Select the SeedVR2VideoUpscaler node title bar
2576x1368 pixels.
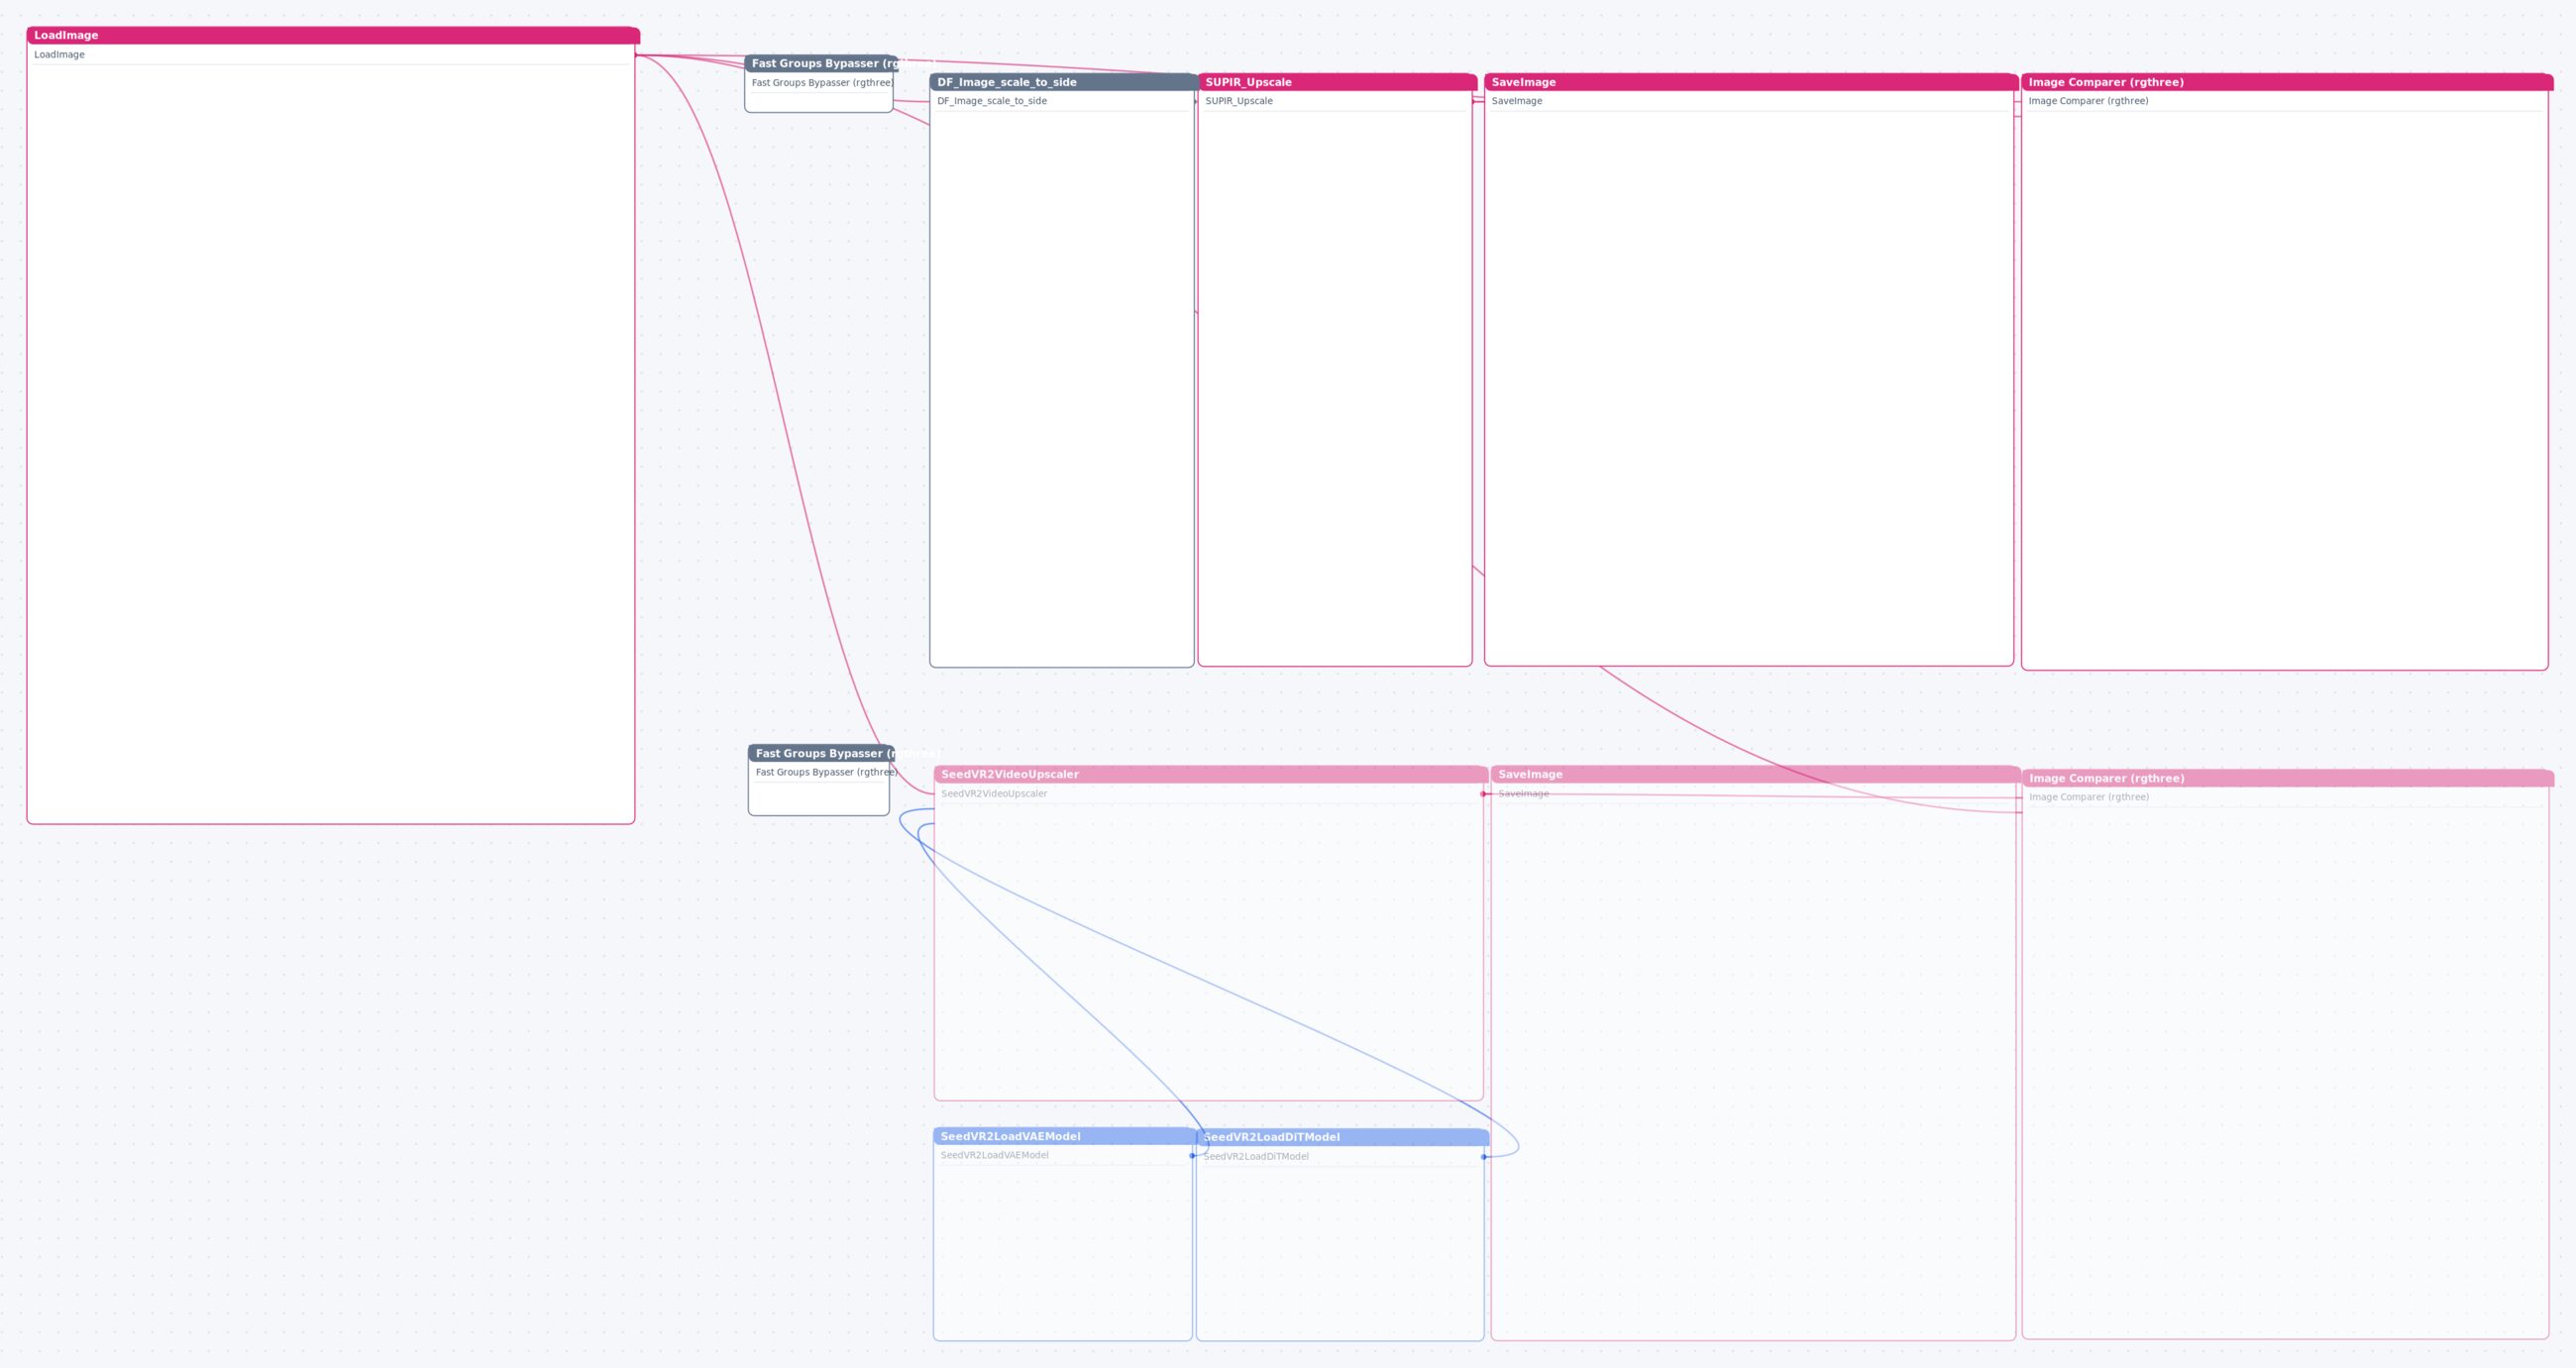(1211, 774)
